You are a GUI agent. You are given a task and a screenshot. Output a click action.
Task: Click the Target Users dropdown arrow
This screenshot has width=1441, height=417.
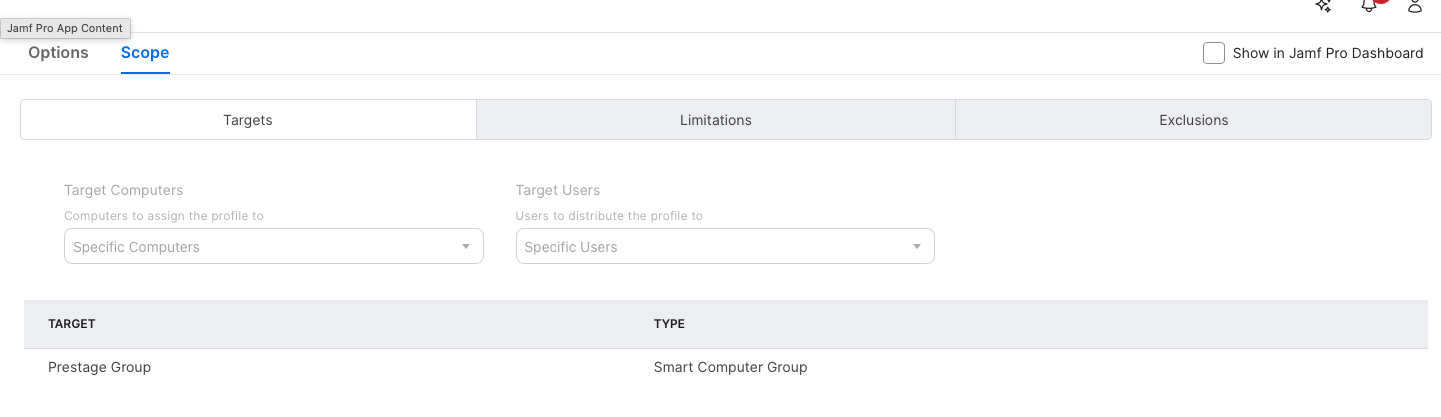tap(917, 247)
